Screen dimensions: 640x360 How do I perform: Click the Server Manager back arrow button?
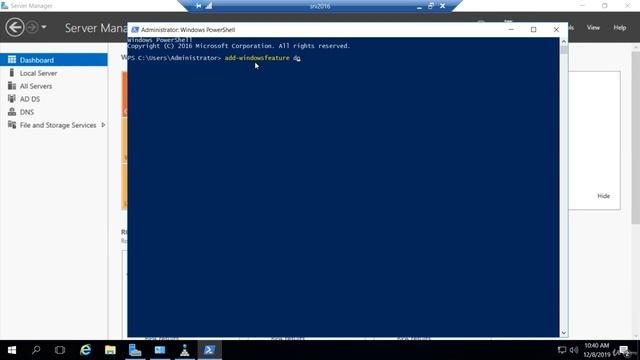[15, 27]
